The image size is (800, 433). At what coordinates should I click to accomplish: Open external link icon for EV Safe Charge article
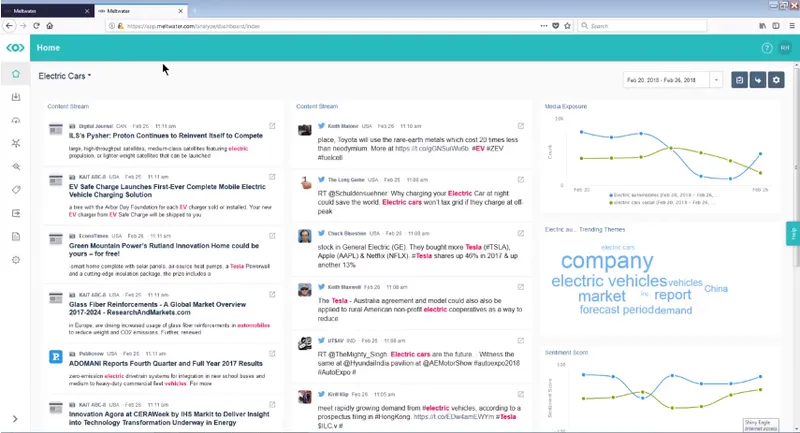(272, 177)
